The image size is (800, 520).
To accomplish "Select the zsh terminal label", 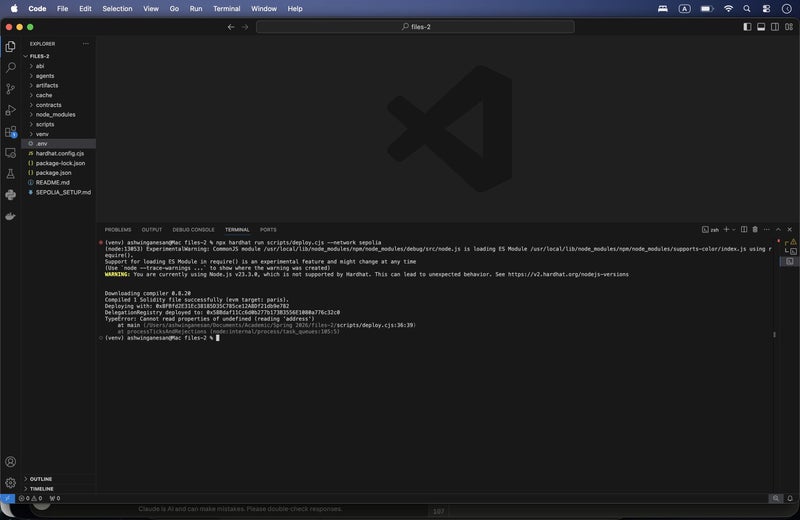I will [x=710, y=230].
